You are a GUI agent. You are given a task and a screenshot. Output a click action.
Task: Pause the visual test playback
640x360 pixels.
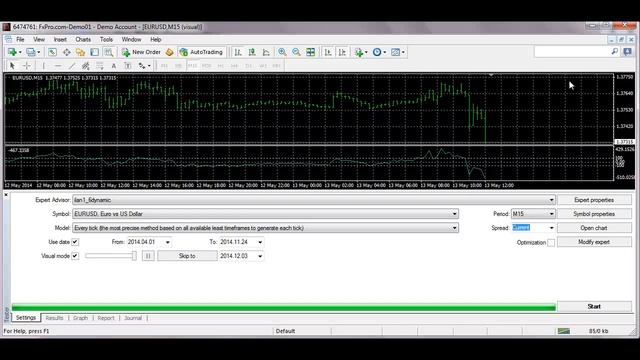(x=148, y=256)
